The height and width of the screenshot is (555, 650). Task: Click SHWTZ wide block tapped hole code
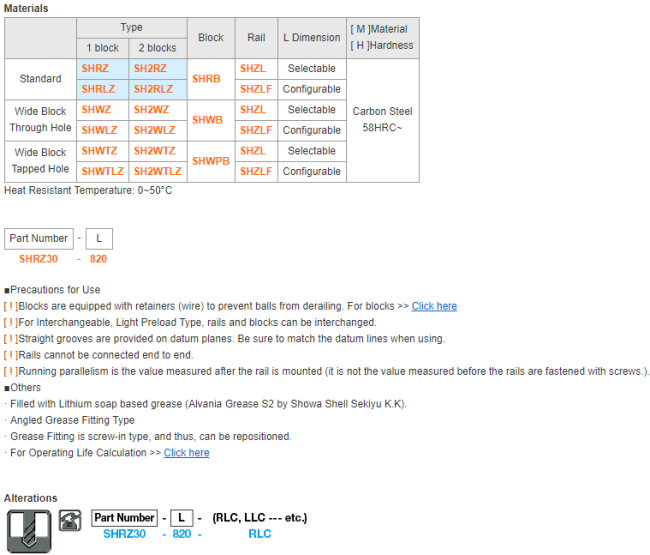(99, 151)
